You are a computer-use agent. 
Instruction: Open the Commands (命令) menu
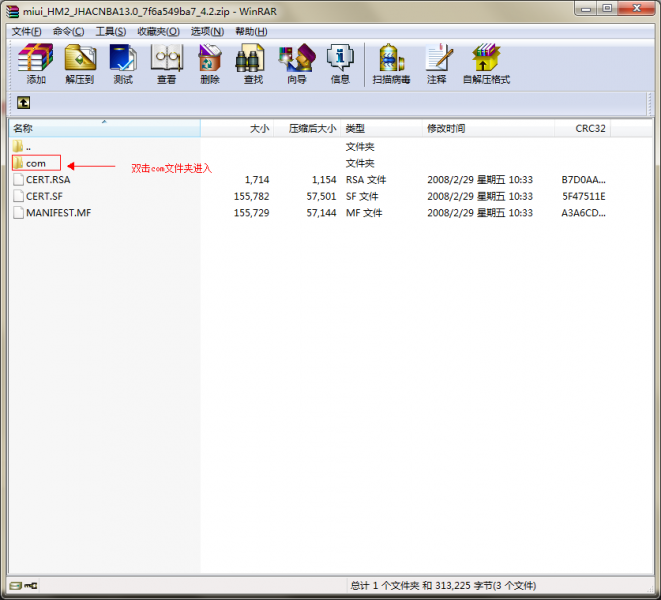pyautogui.click(x=68, y=32)
